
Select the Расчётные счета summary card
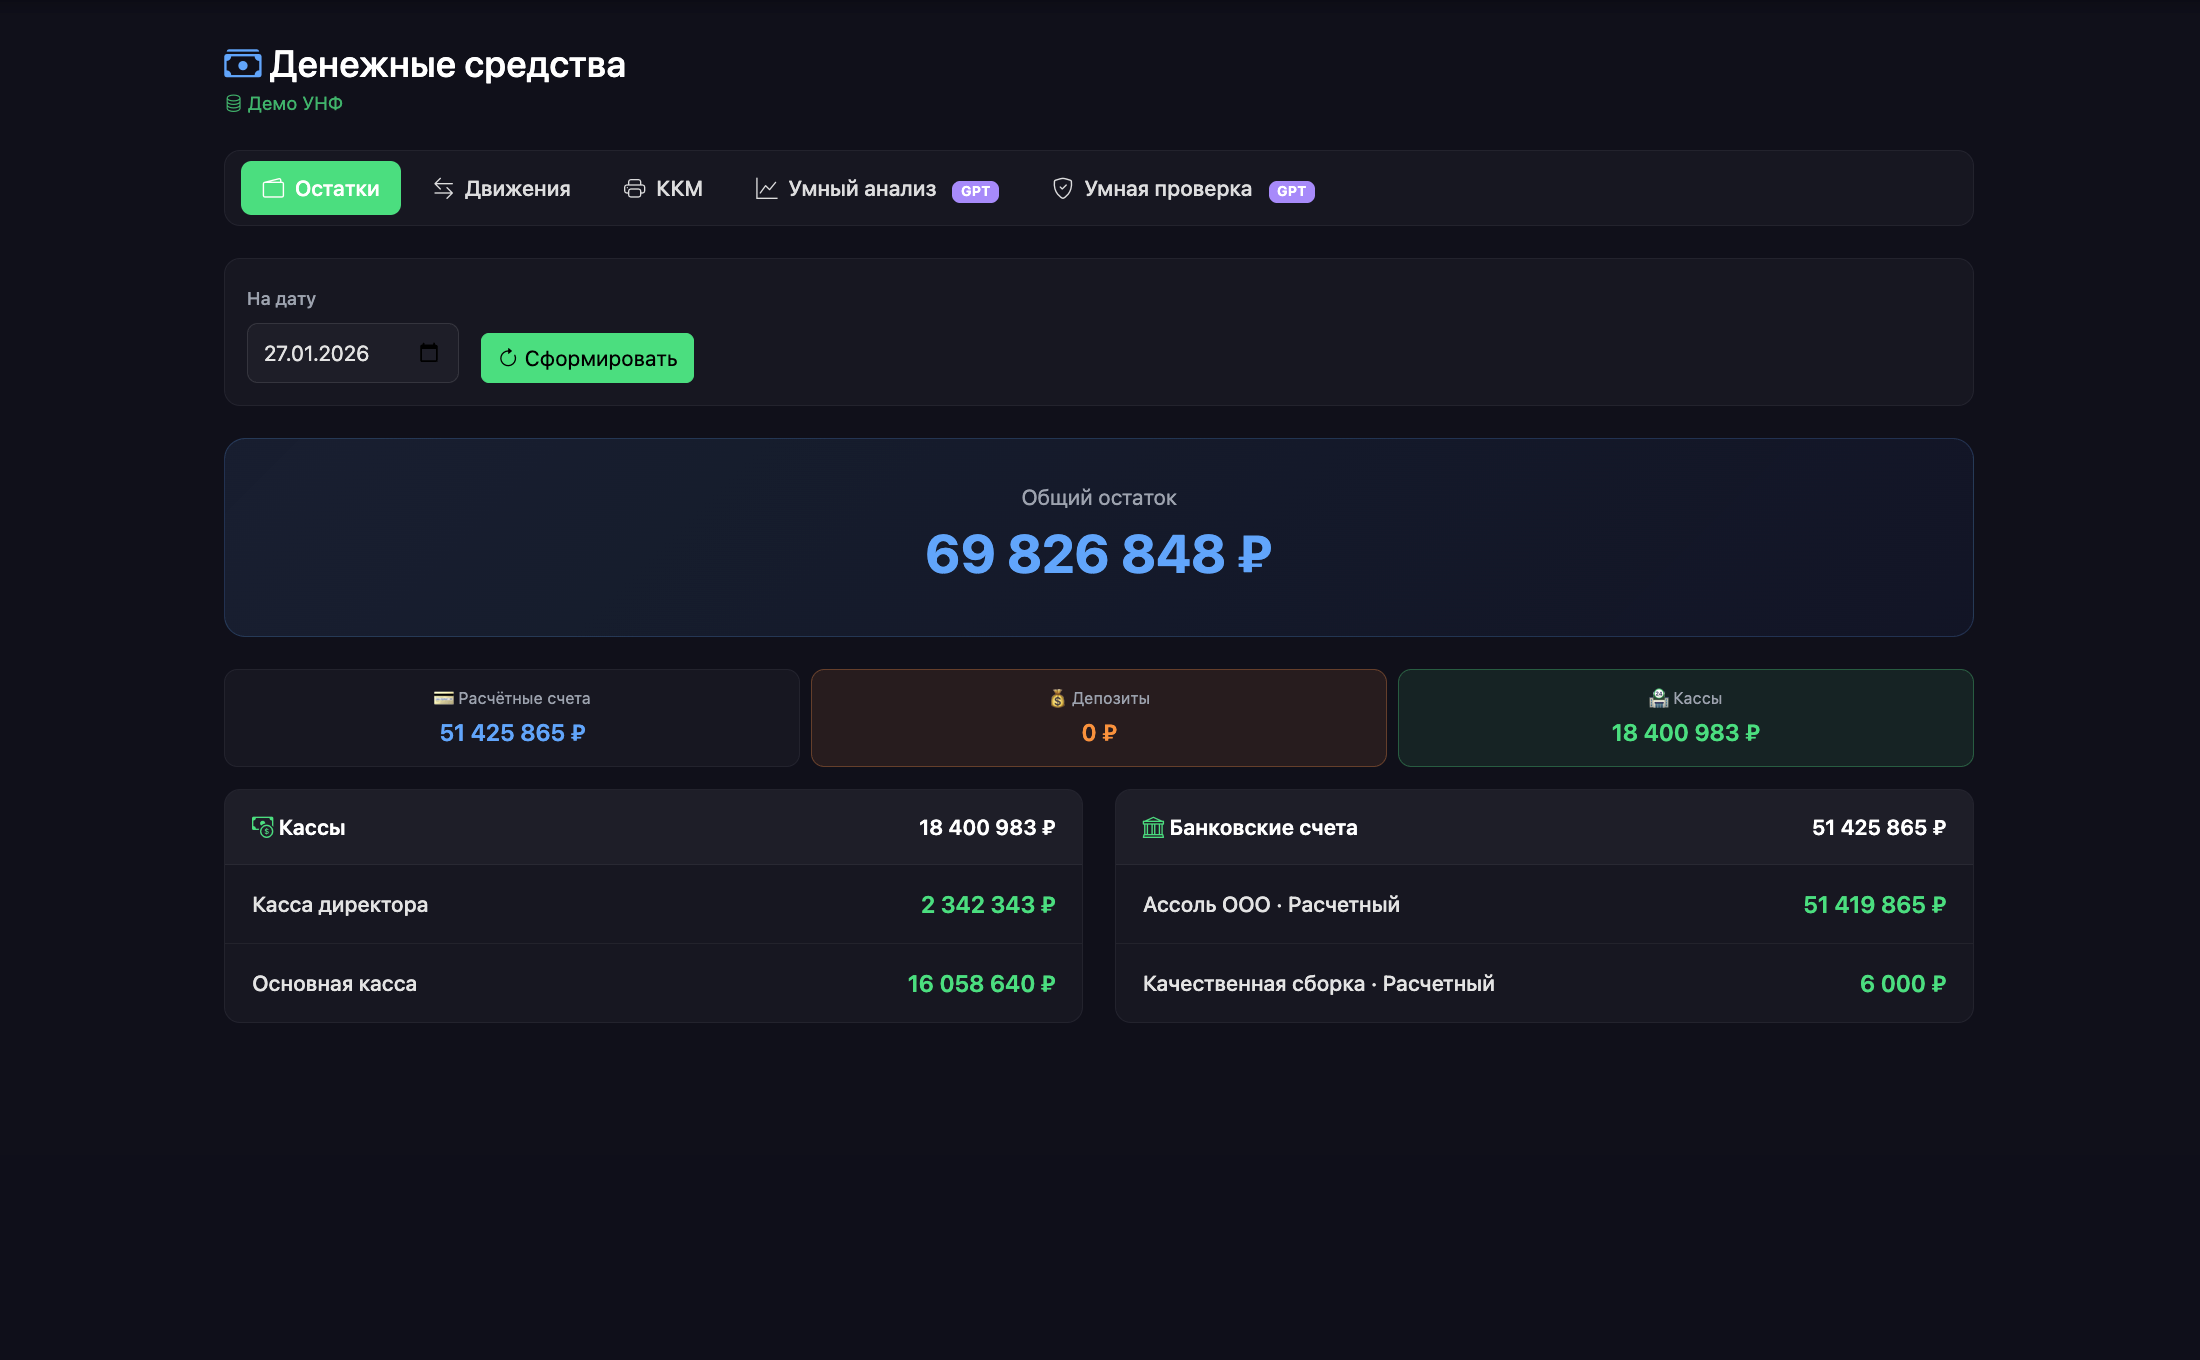pyautogui.click(x=512, y=718)
